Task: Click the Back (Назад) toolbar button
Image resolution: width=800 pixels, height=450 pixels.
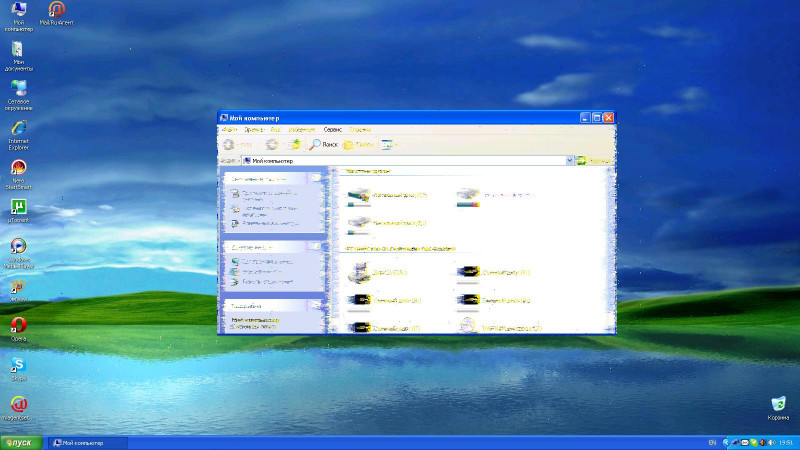Action: [x=238, y=145]
